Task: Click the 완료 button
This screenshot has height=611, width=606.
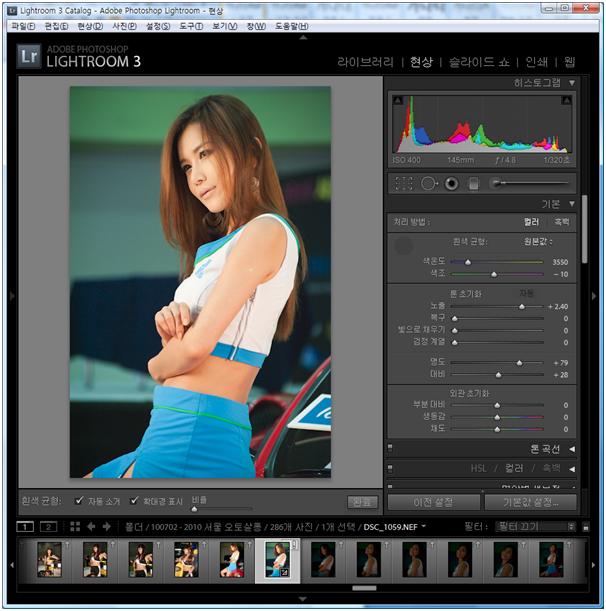Action: point(362,502)
